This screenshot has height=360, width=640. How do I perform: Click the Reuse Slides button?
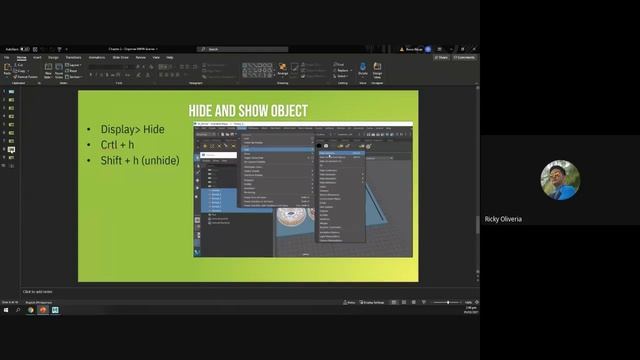[x=59, y=71]
